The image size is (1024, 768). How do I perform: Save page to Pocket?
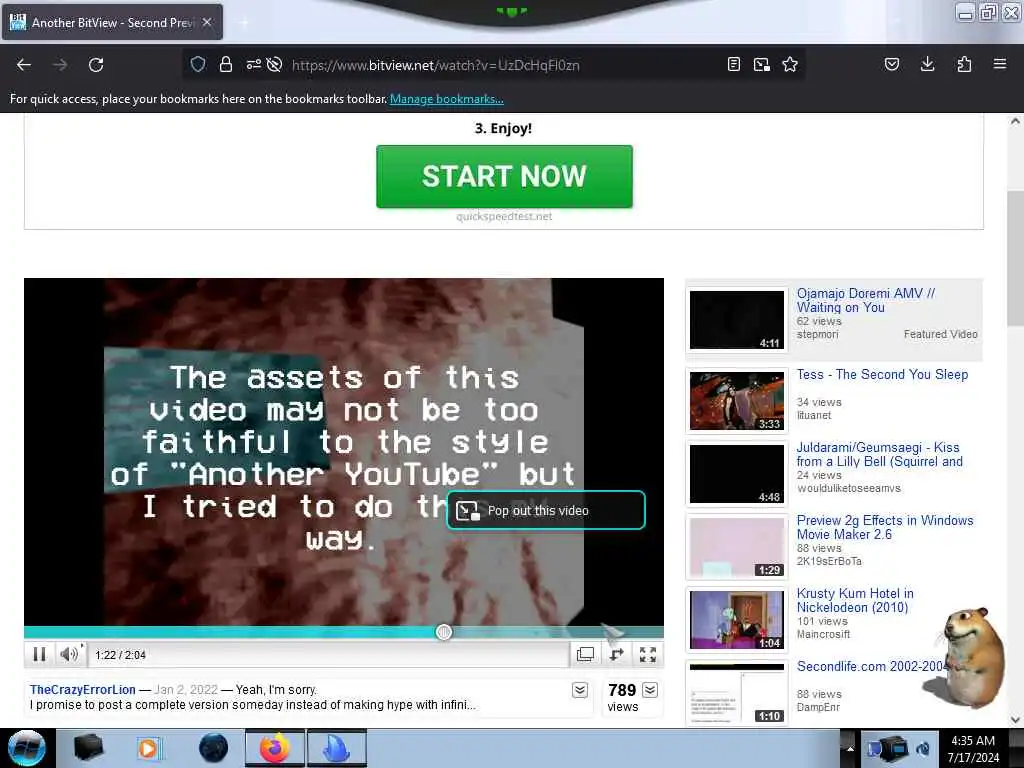point(892,64)
